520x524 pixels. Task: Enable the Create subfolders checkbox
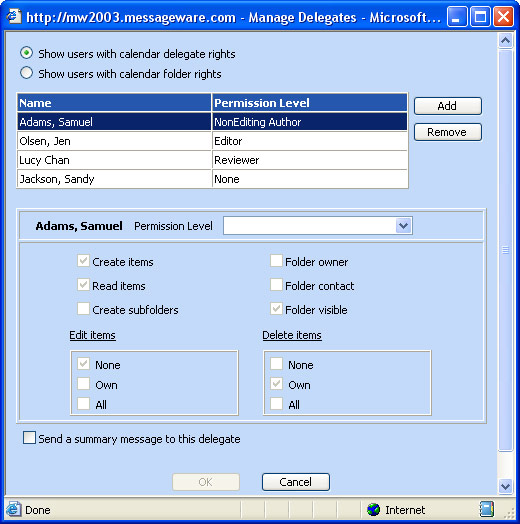click(x=83, y=308)
